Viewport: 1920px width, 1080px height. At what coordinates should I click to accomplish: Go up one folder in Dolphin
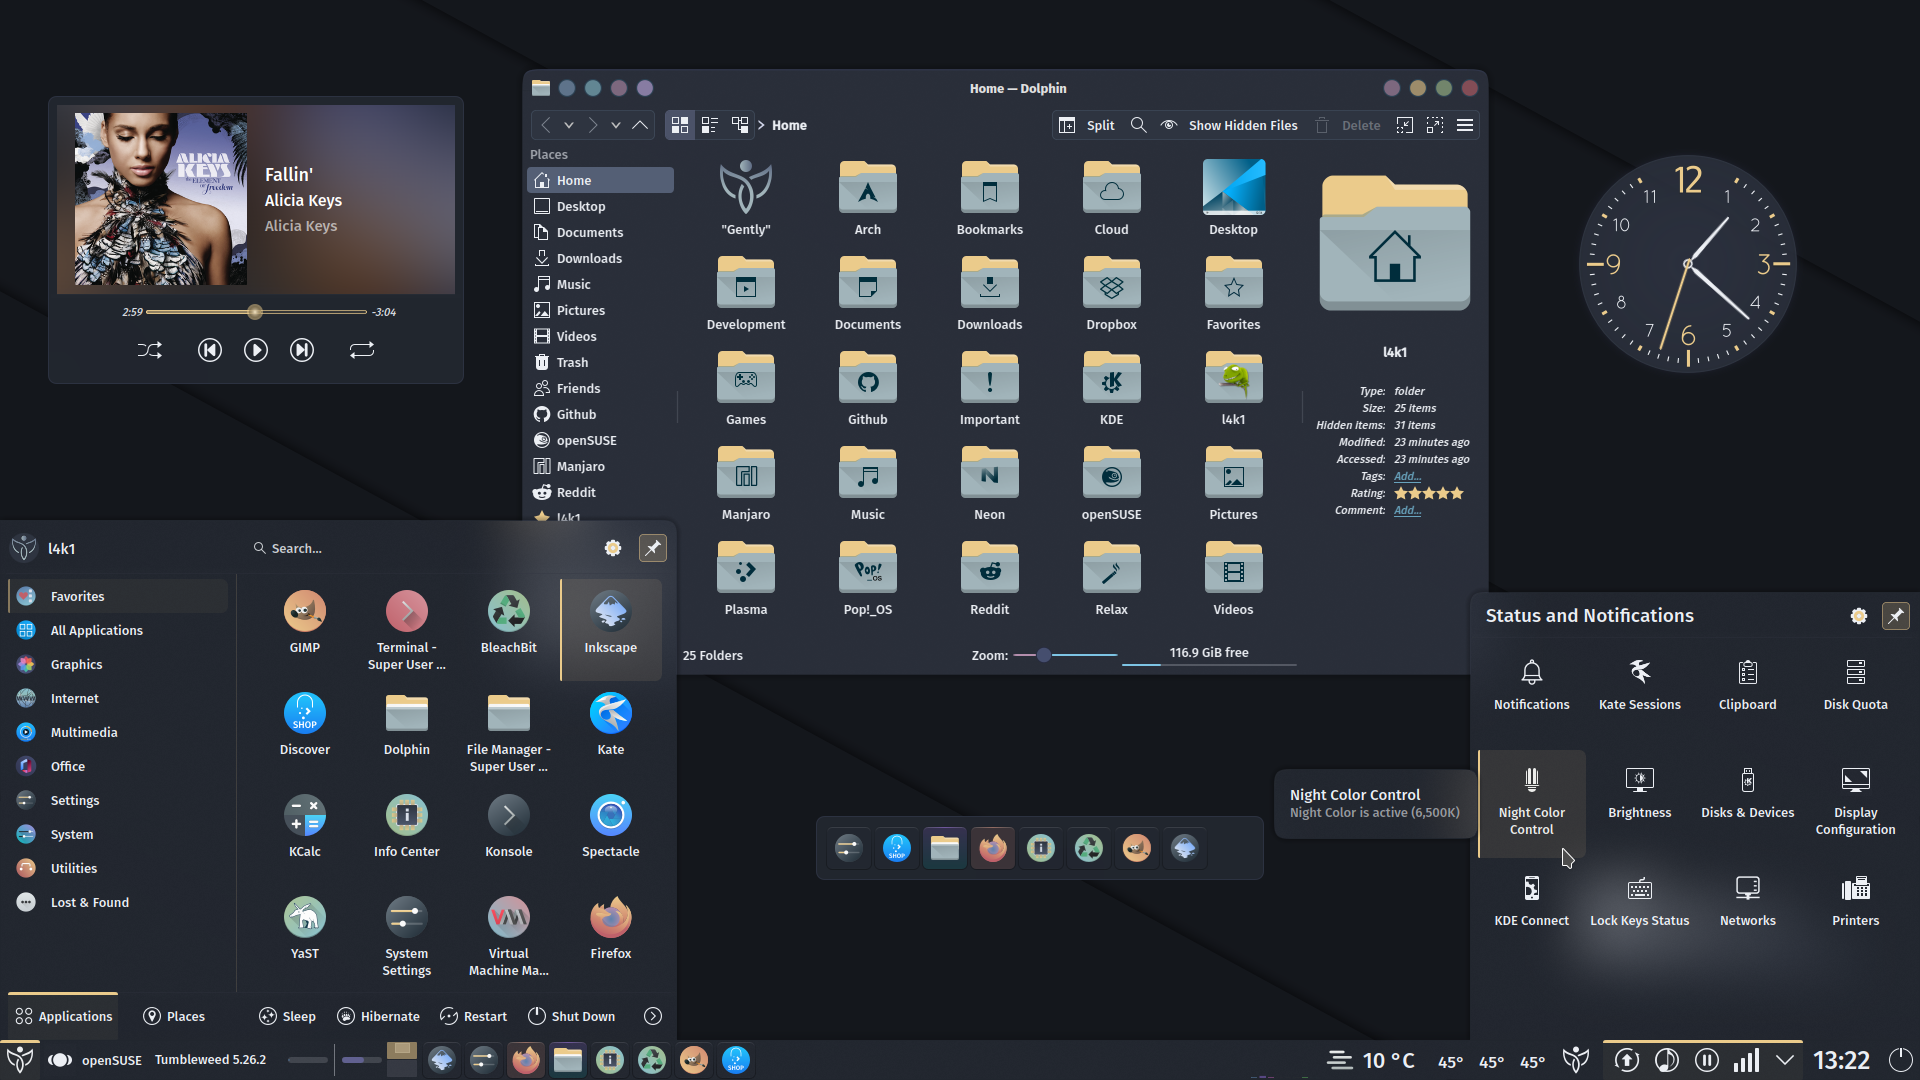click(640, 125)
